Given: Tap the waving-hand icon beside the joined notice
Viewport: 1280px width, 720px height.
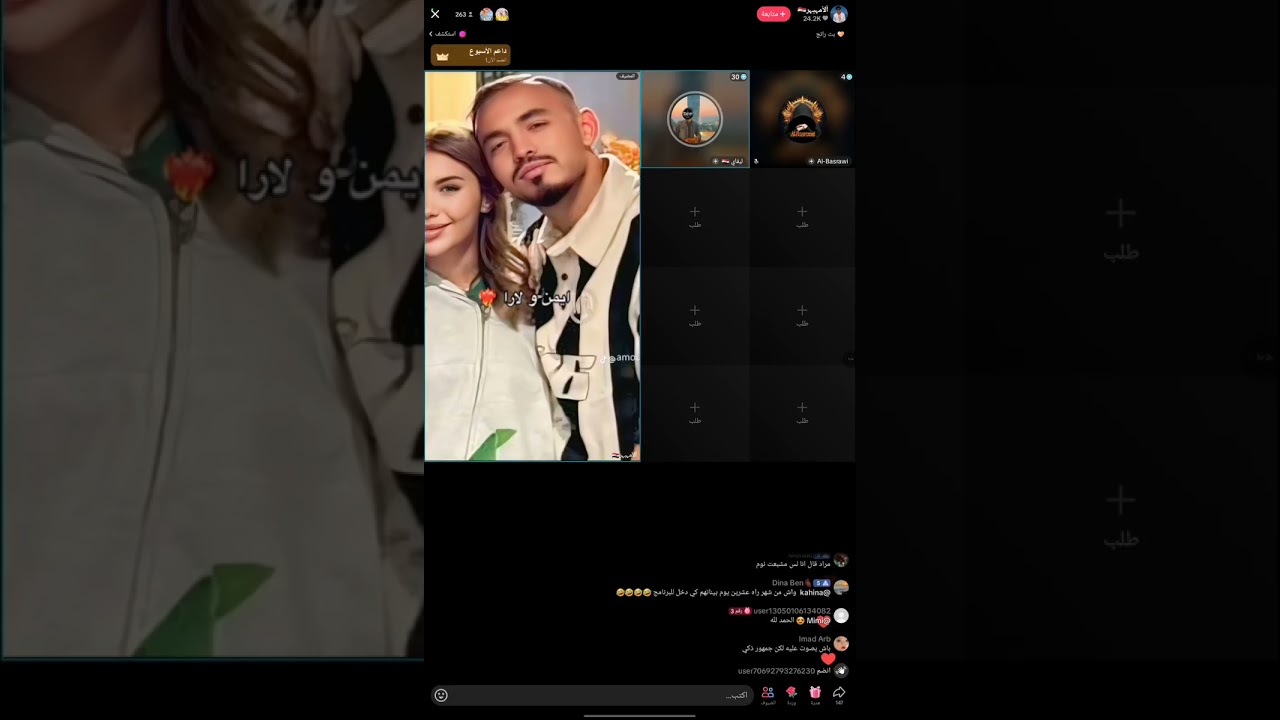Looking at the screenshot, I should (x=841, y=671).
